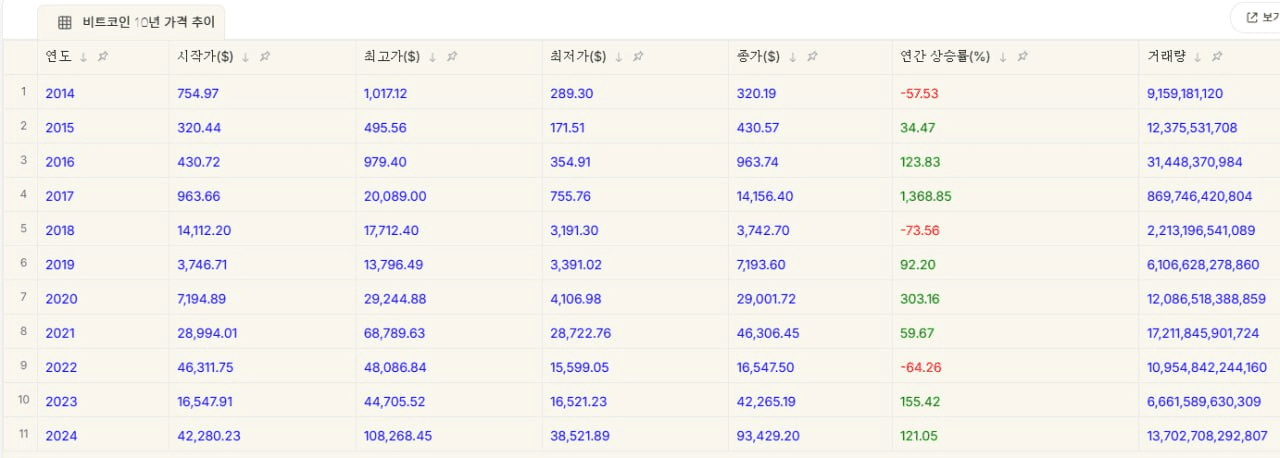Sort the 거래량 column
The image size is (1280, 458).
tap(1197, 57)
